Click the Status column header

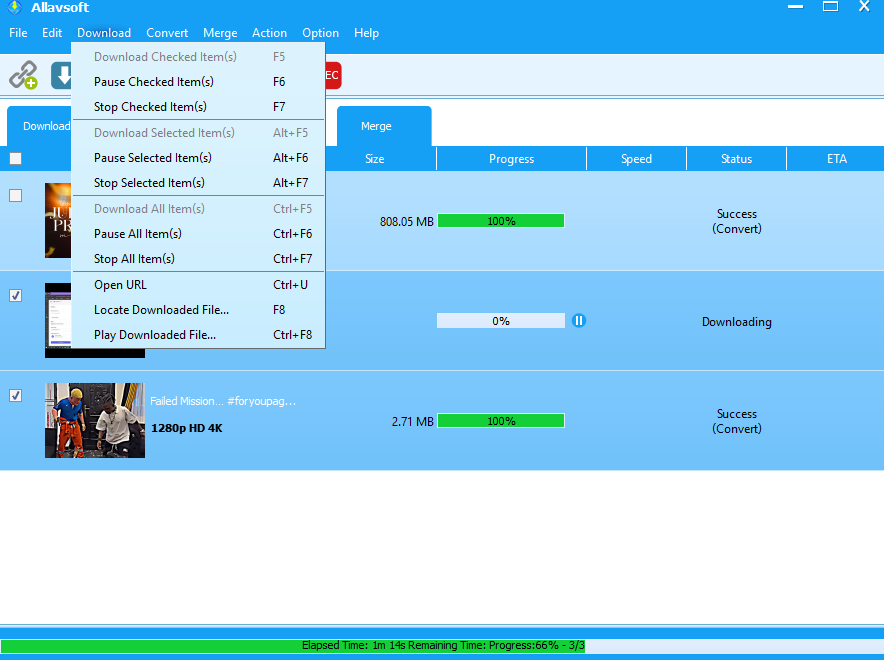pos(736,159)
